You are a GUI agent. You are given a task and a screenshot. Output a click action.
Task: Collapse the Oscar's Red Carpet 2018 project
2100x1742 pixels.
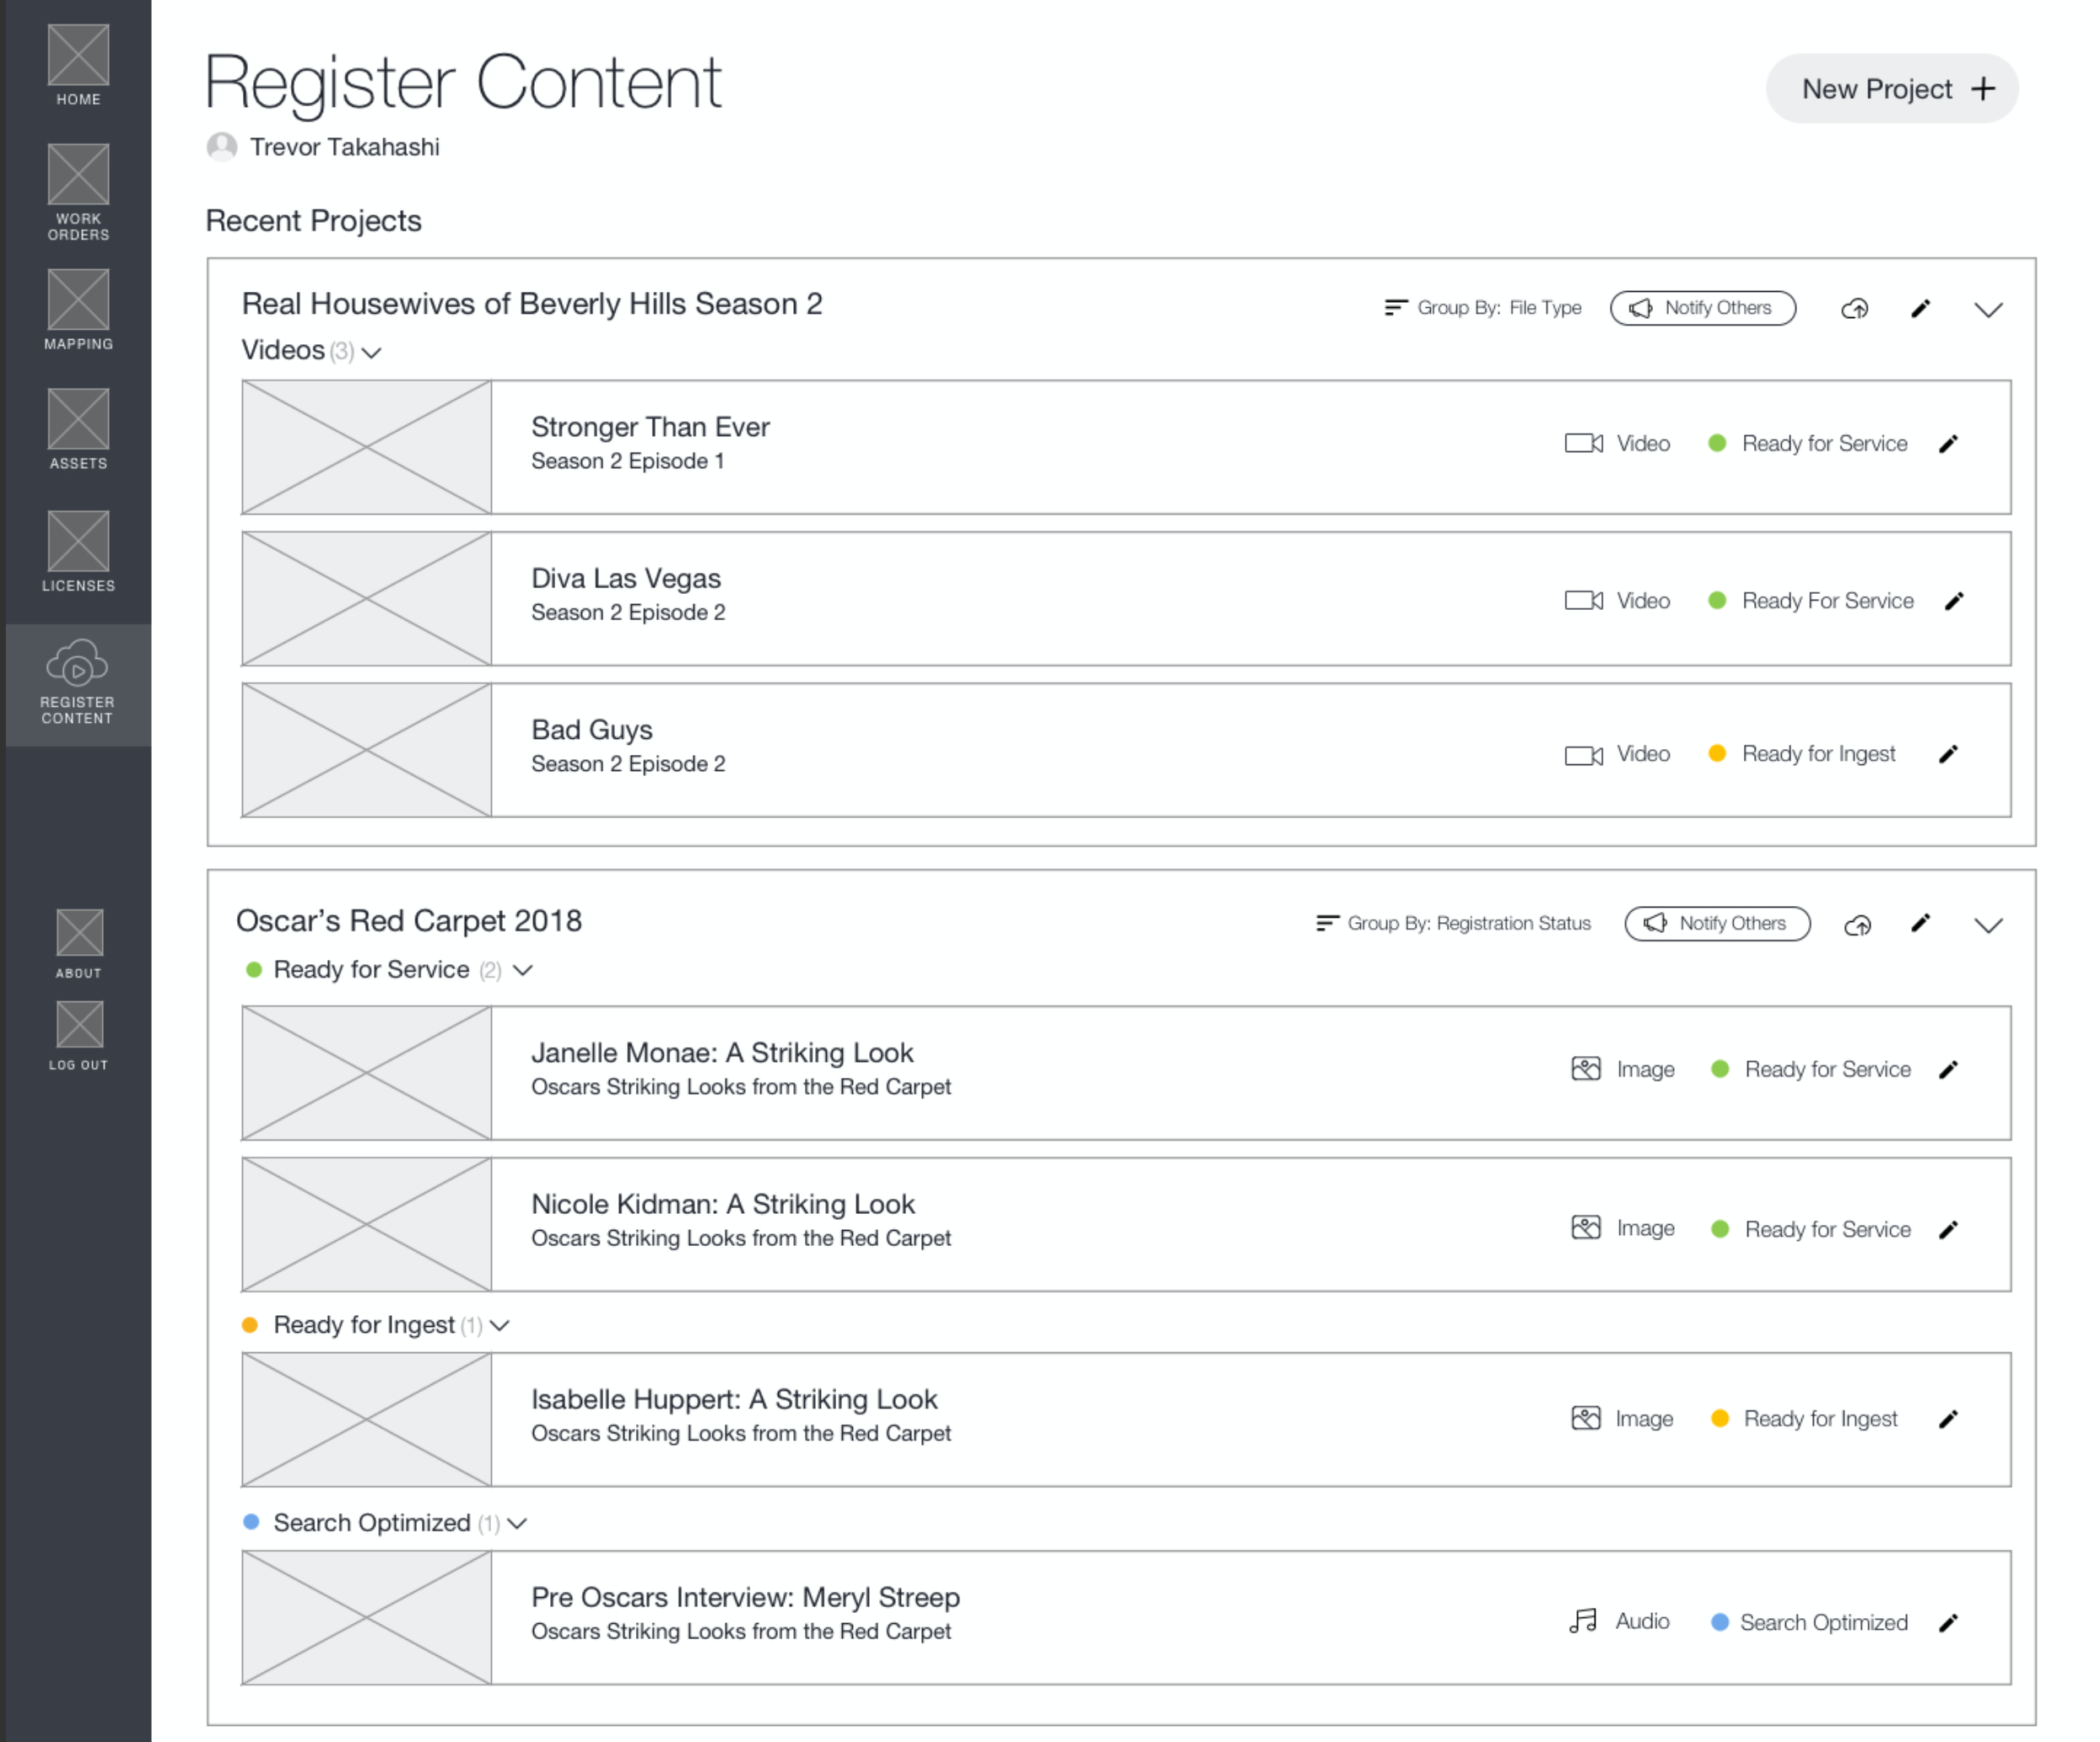tap(1988, 925)
